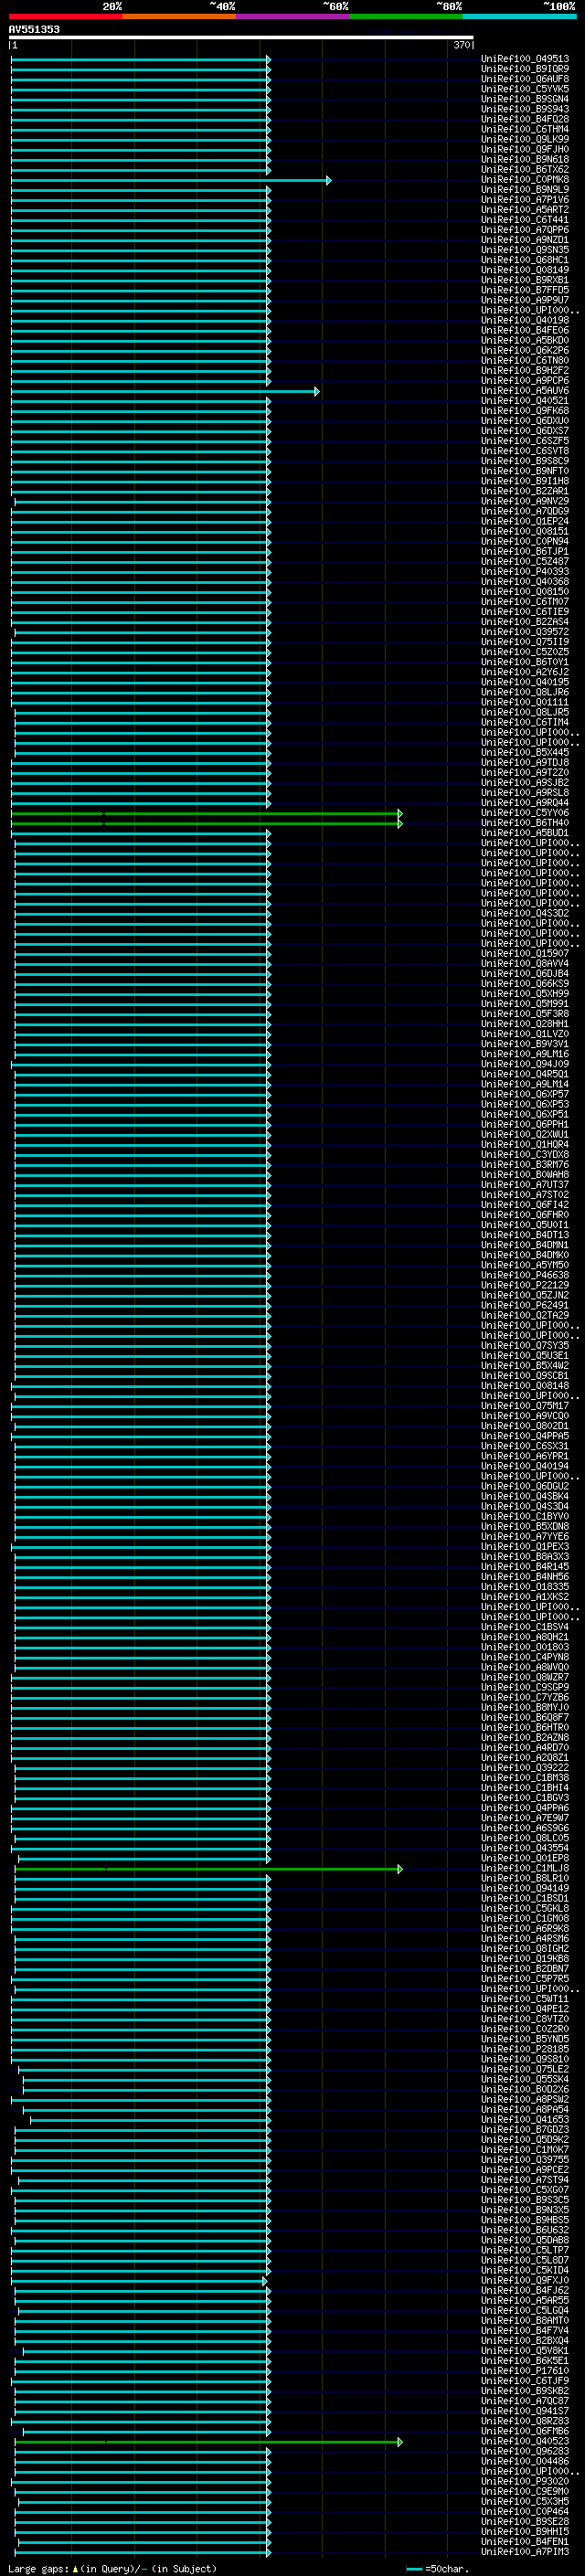Select label UniRef100_B8LR10
Screen dimensions: 585x2576
click(525, 1878)
